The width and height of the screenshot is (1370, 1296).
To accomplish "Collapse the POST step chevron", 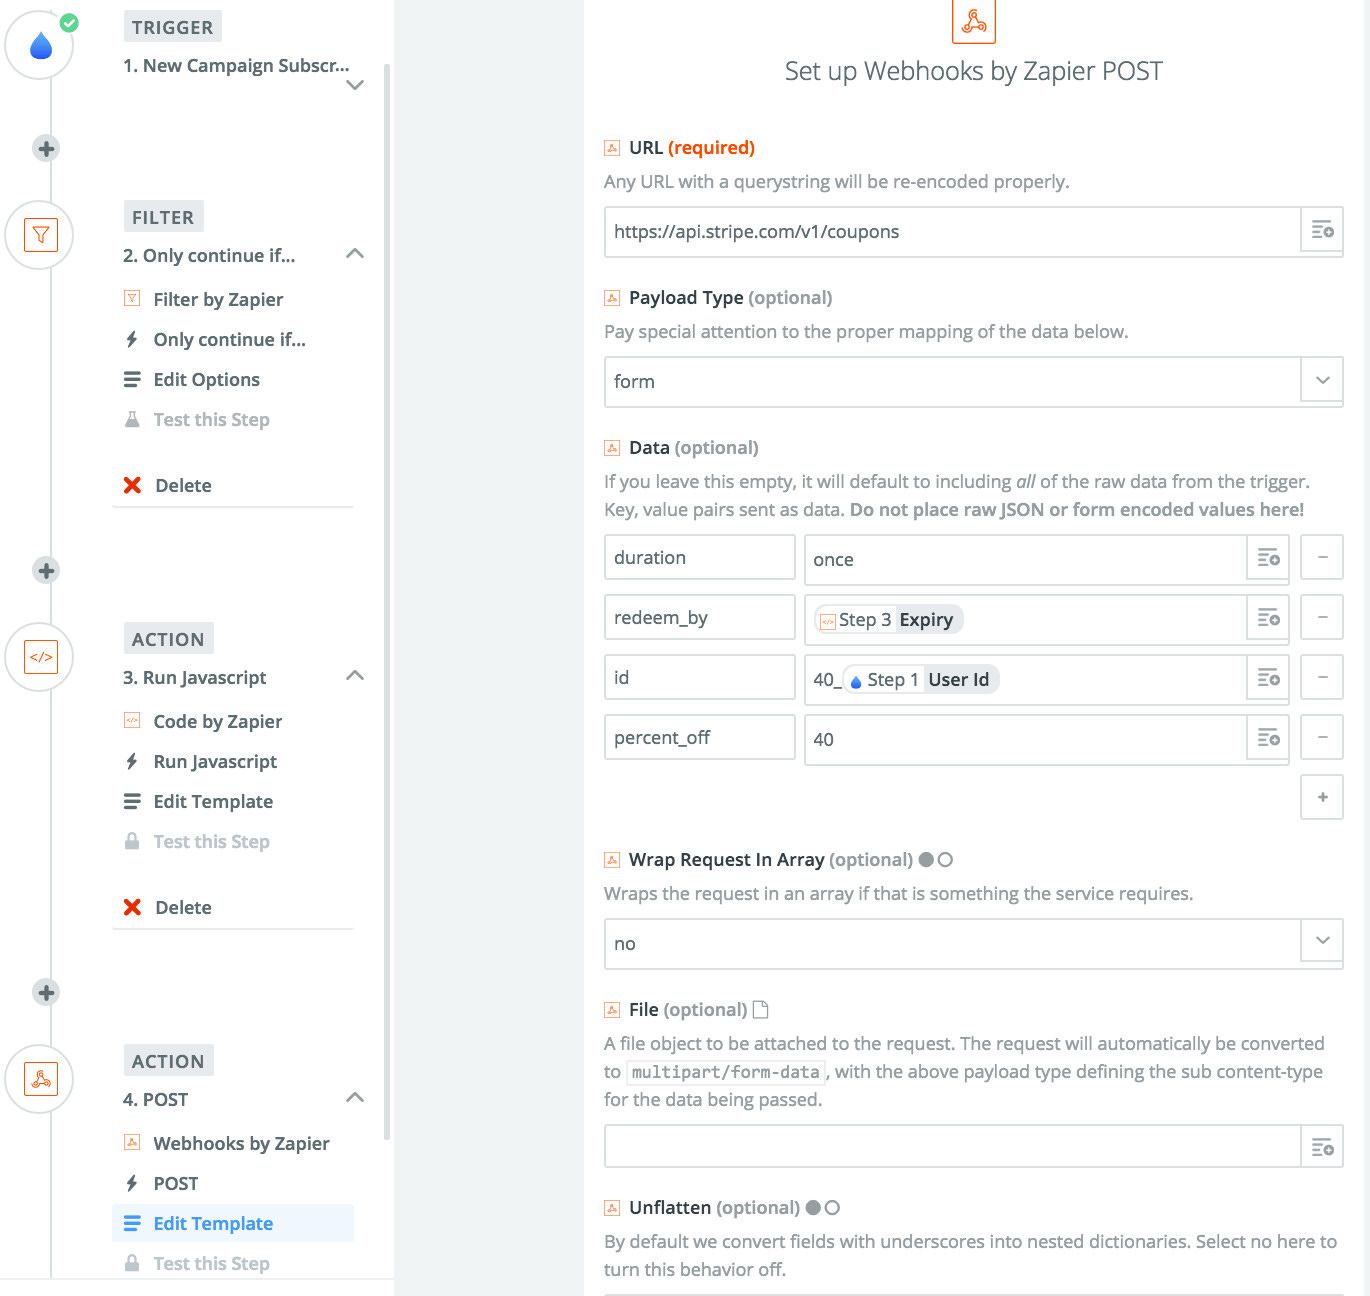I will click(354, 1098).
